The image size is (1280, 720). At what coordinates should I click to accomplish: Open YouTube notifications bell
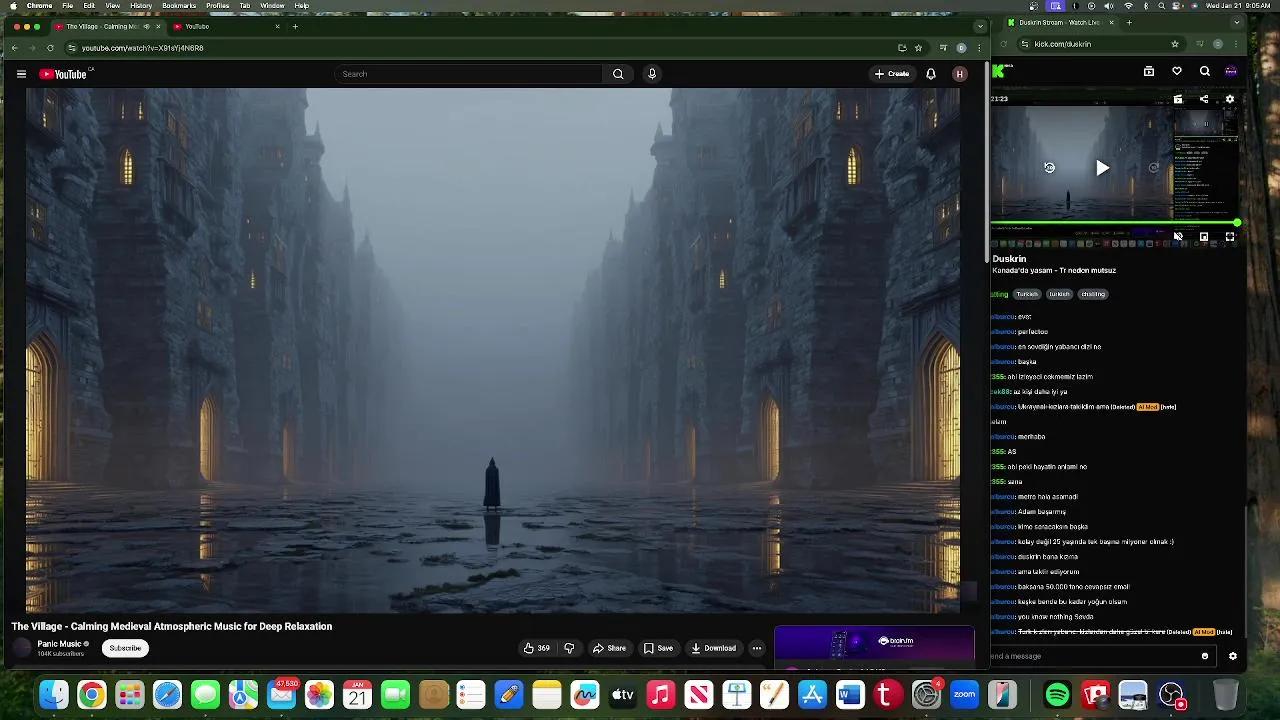coord(931,74)
